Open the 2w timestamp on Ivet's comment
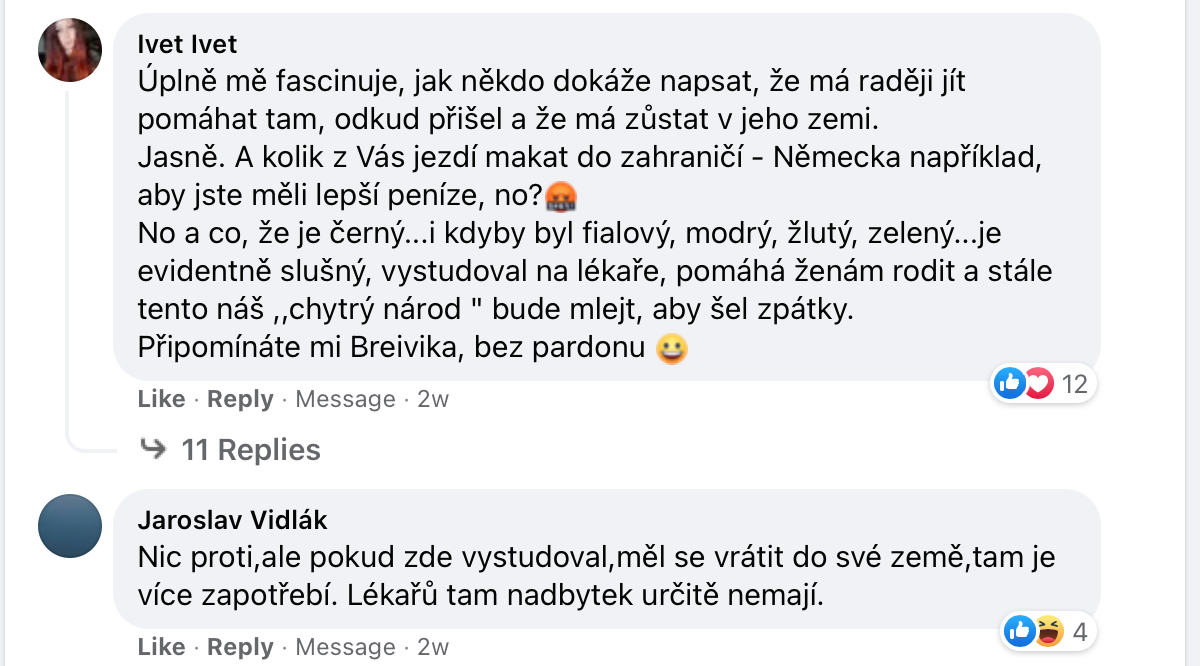Viewport: 1200px width, 666px height. (433, 399)
